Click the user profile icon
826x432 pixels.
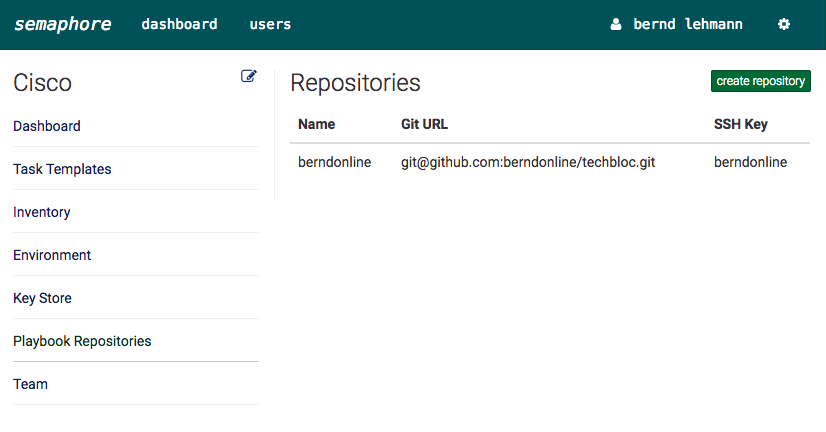616,24
